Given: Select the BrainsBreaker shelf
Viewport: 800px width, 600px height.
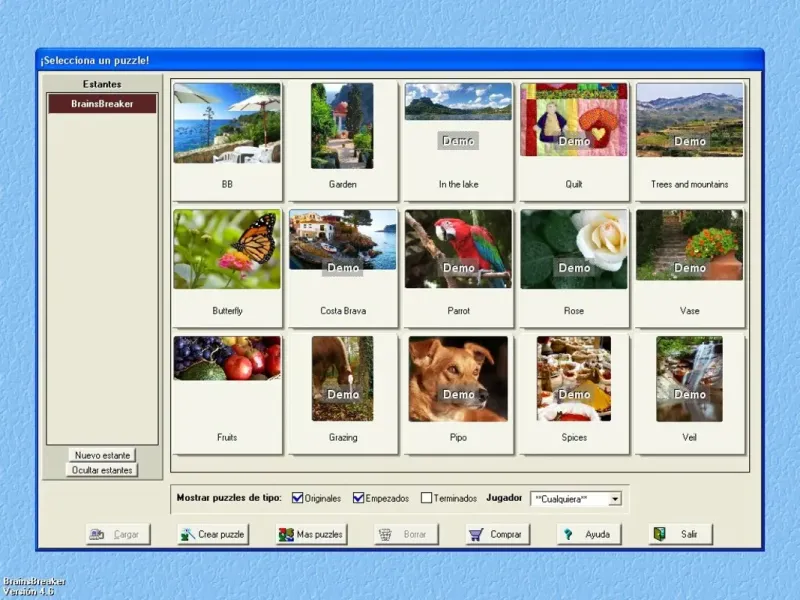Looking at the screenshot, I should [x=102, y=104].
